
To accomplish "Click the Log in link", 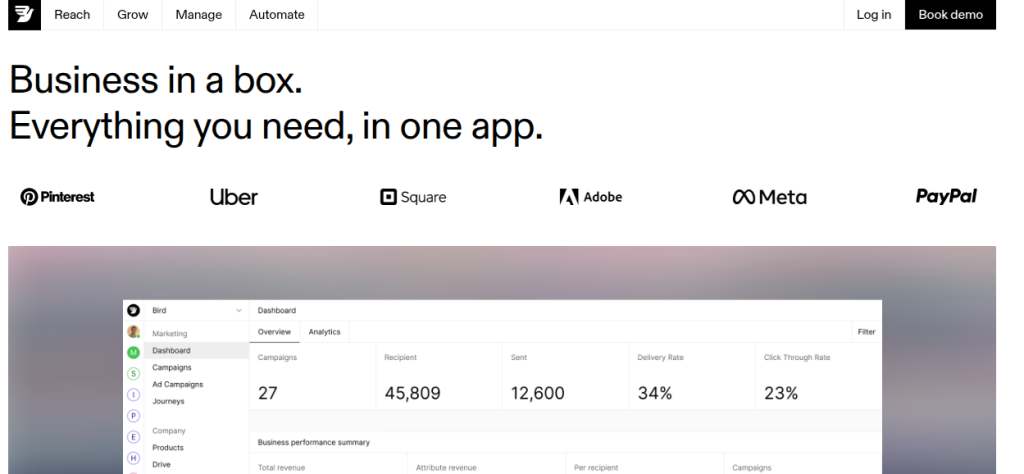I will (874, 14).
